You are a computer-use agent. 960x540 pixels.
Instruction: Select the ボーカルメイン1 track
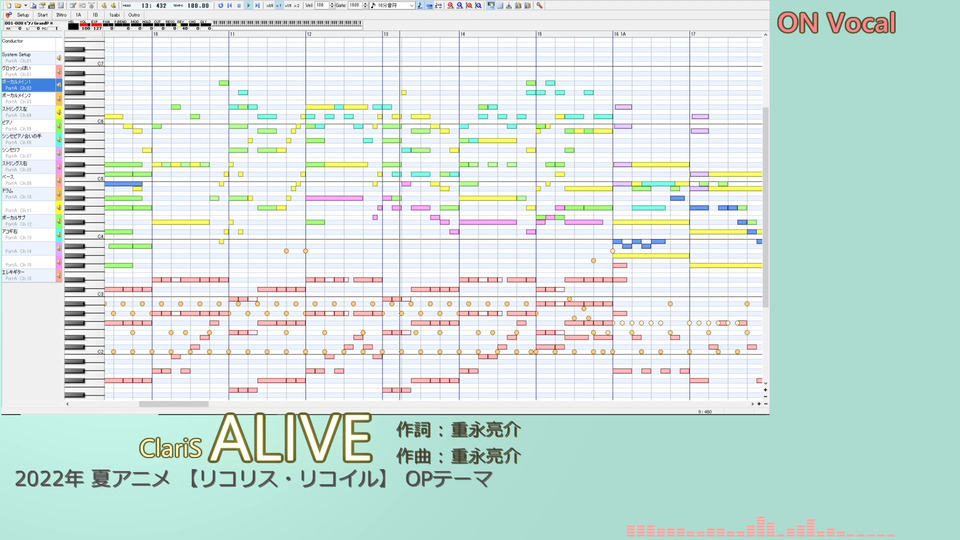pyautogui.click(x=29, y=84)
